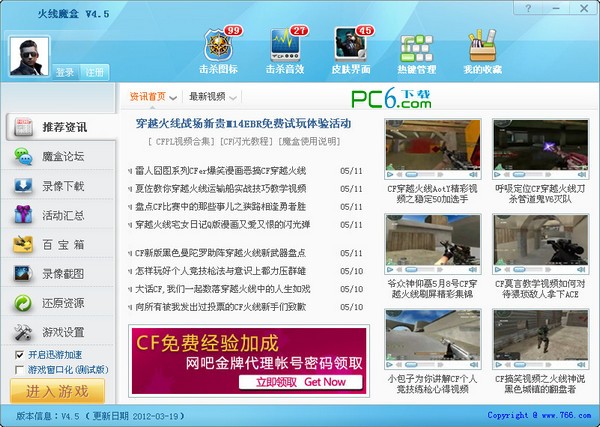Open 游戏设置 game settings item

[58, 332]
